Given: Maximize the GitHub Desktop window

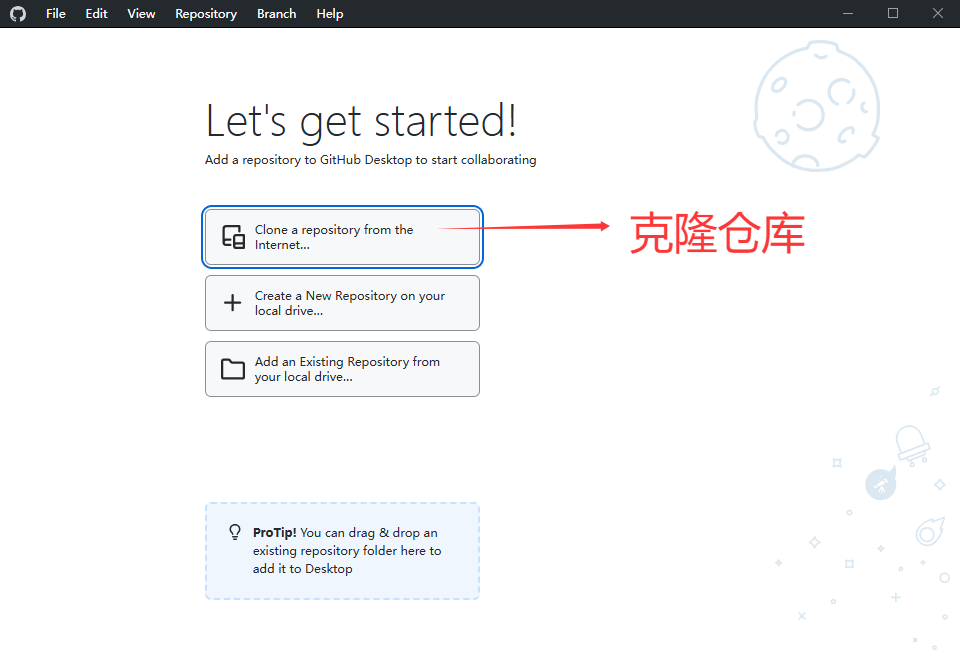Looking at the screenshot, I should tap(893, 14).
